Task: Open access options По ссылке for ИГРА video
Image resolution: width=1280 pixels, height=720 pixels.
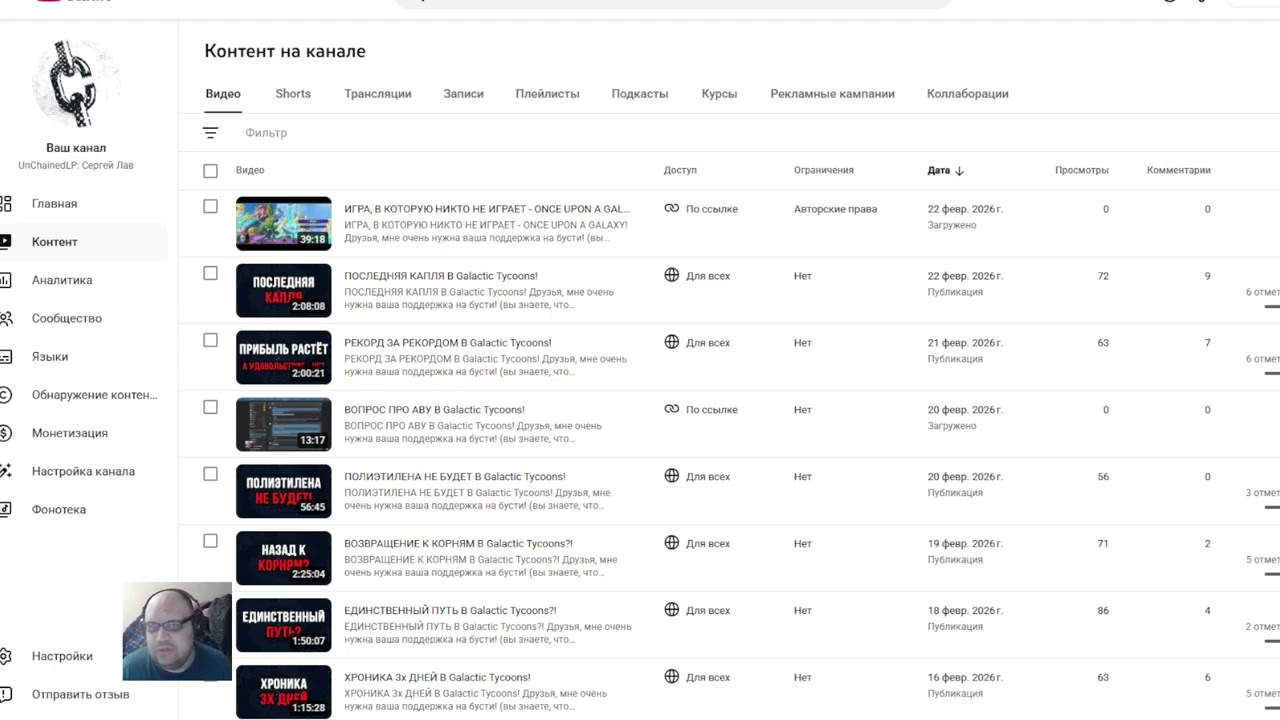Action: coord(712,209)
